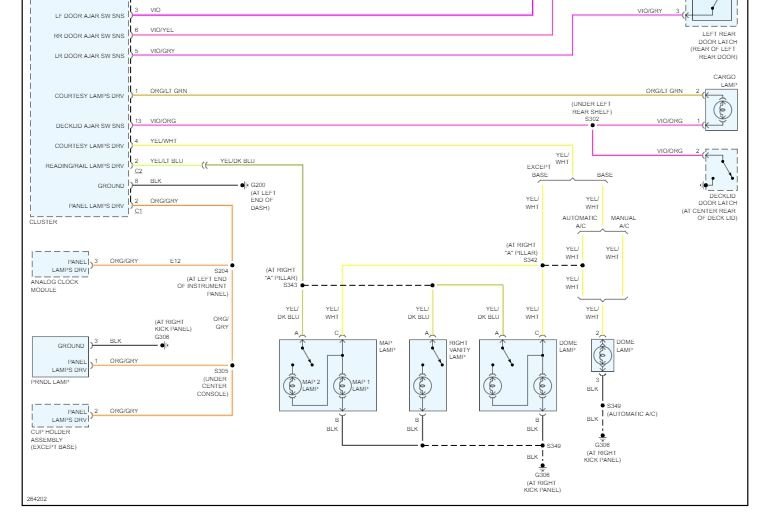776x521 pixels.
Task: Click the S302 splice label text
Action: 592,119
